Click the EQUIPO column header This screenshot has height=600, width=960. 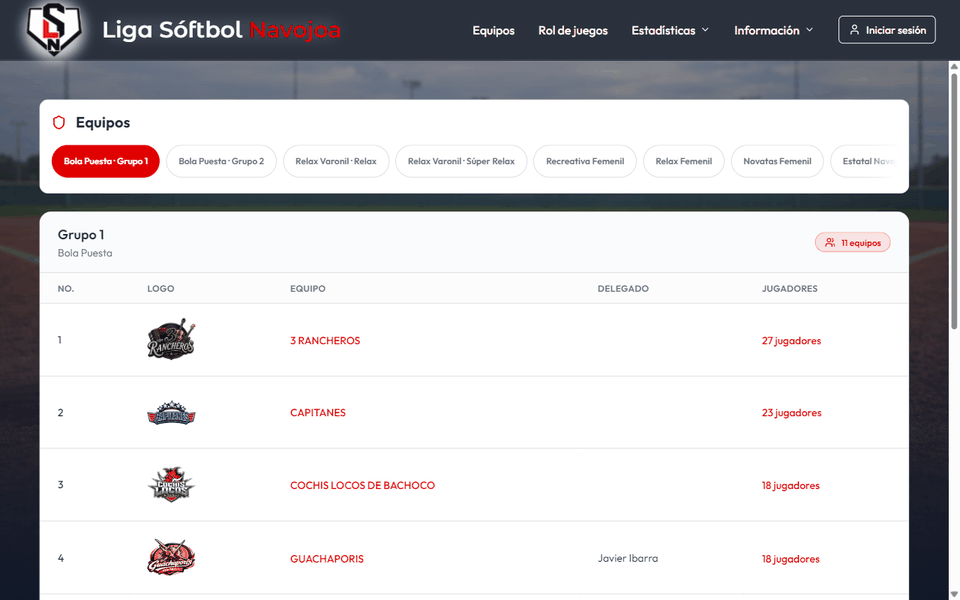(x=307, y=288)
